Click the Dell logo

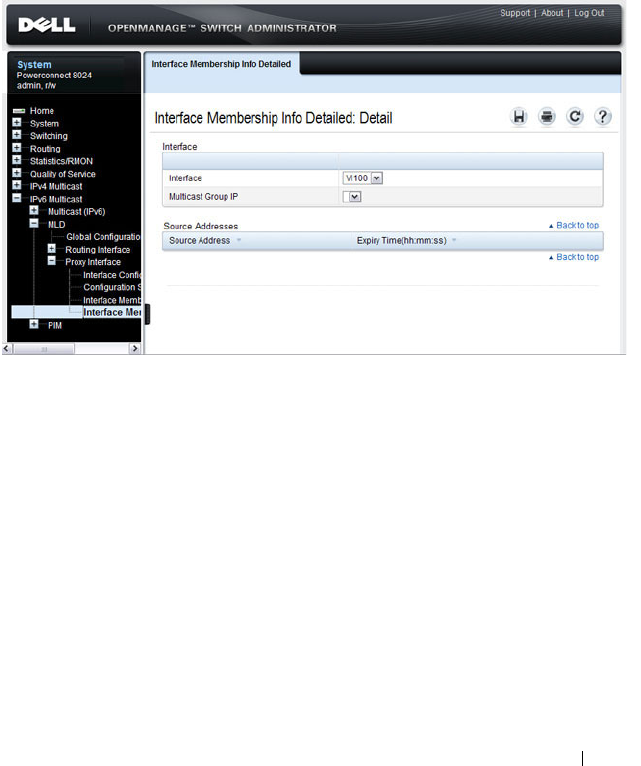coord(47,25)
